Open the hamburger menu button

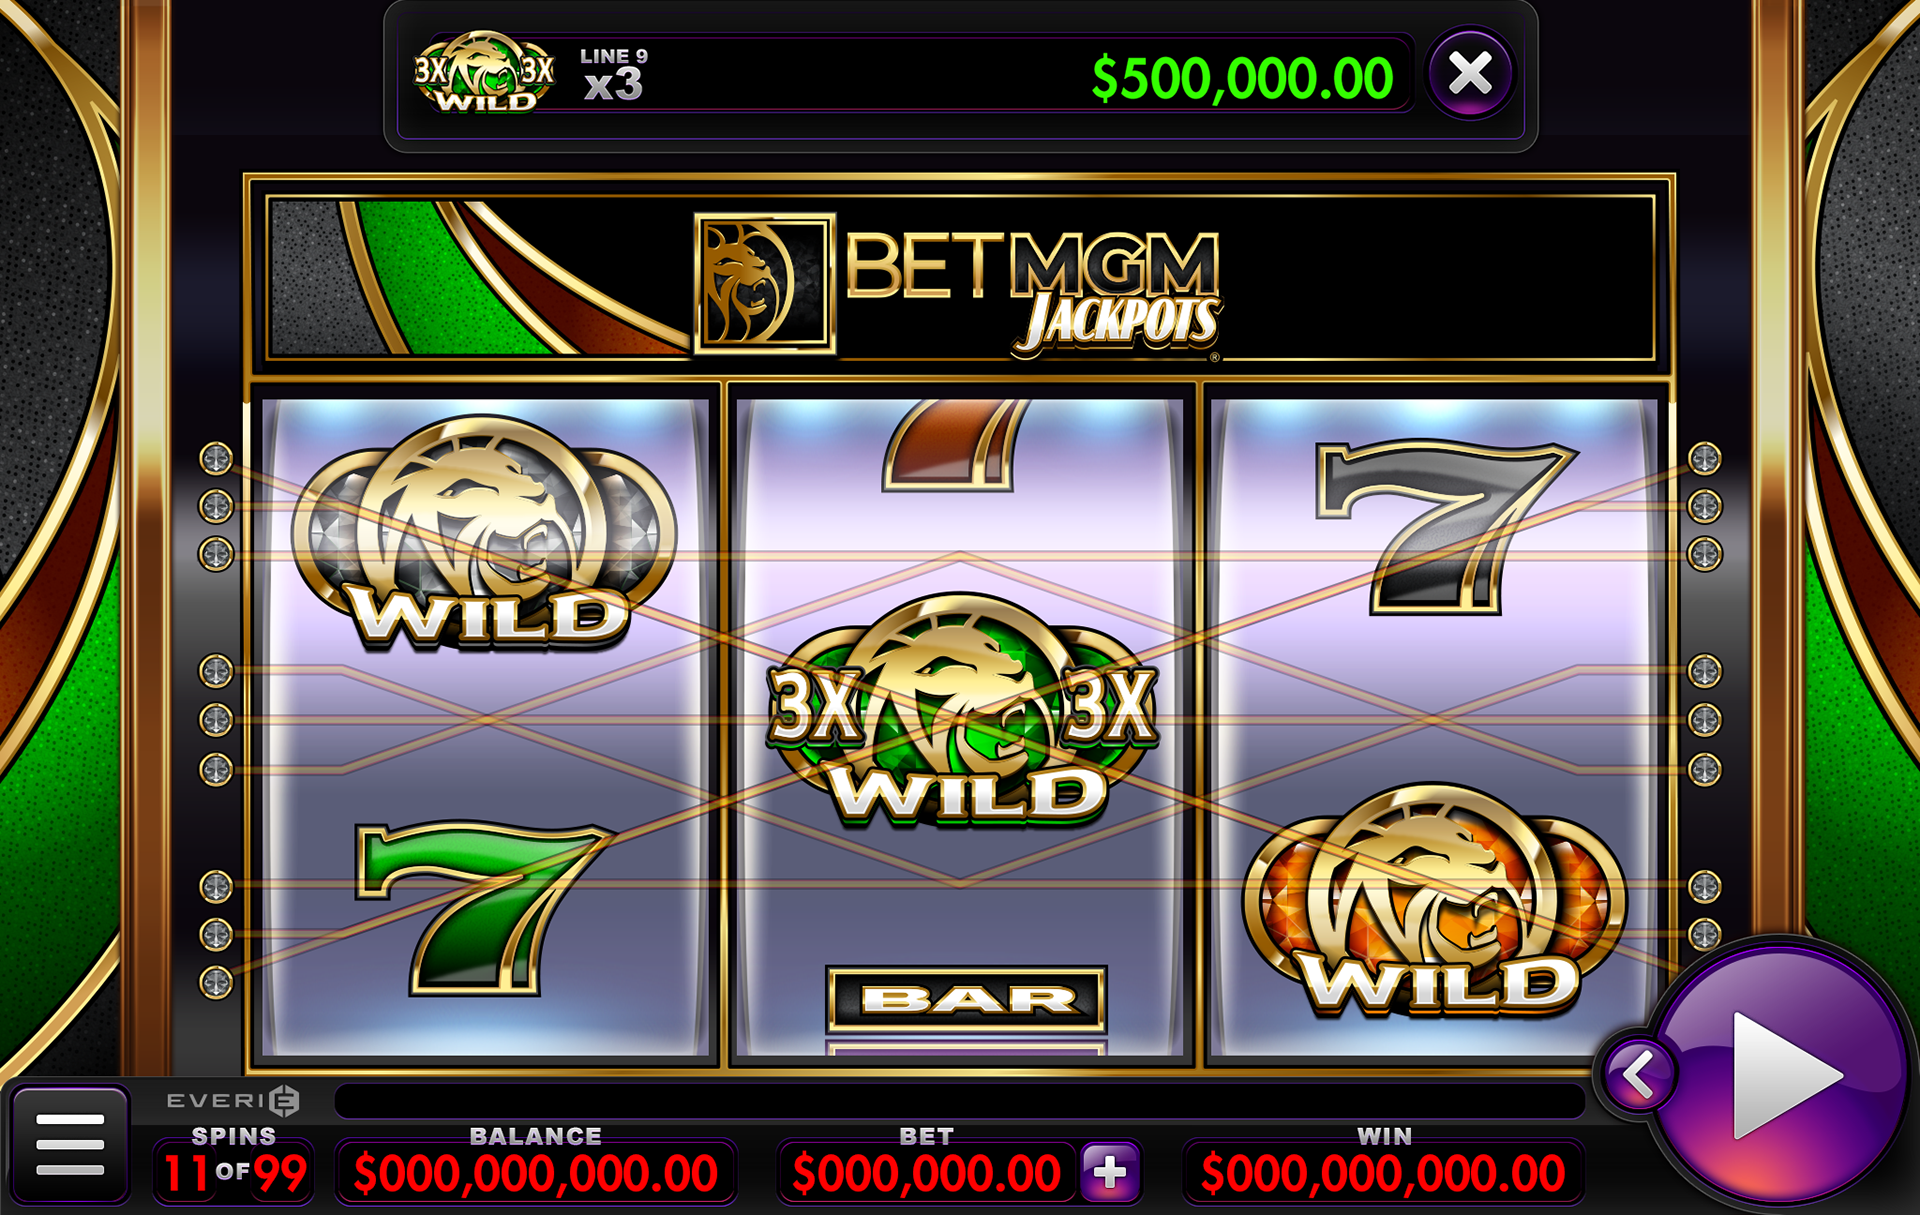coord(70,1144)
